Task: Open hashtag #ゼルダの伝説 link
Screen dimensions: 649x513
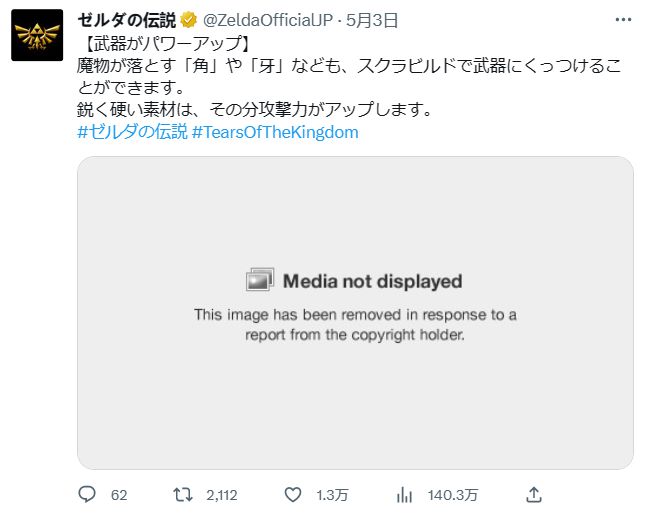Action: (132, 132)
